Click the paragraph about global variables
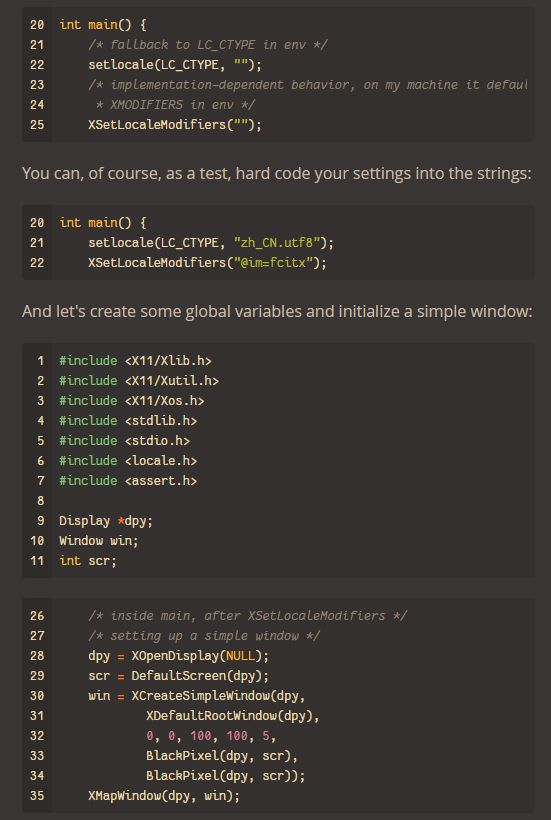Screen dimensions: 551x820 click(x=277, y=311)
